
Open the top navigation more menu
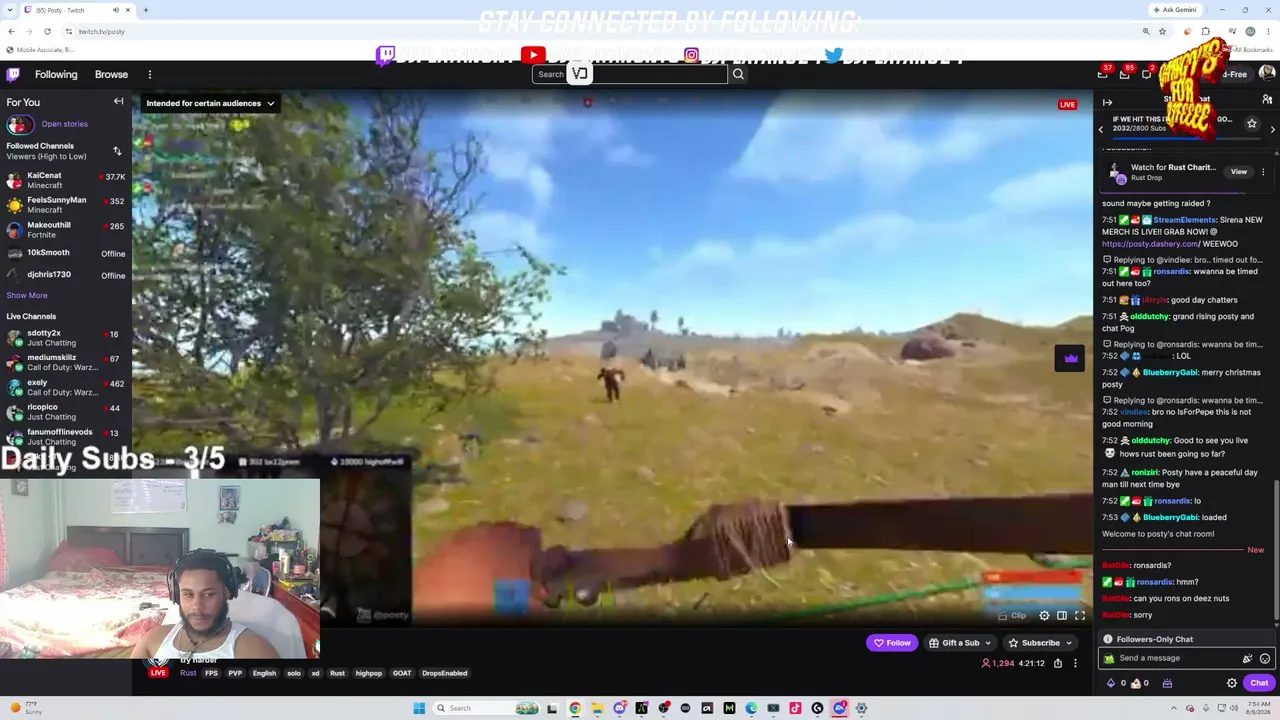click(150, 75)
